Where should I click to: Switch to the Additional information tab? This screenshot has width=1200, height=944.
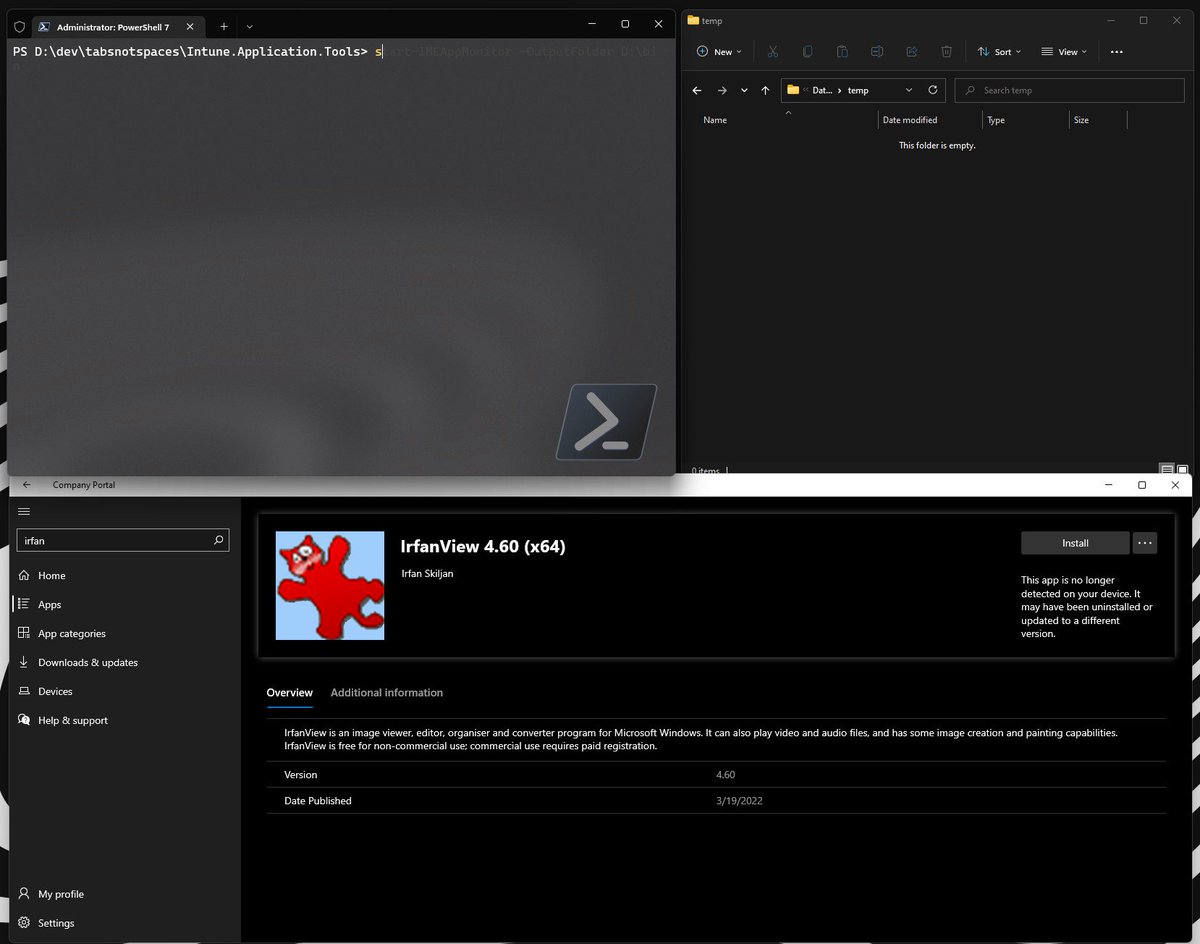(386, 693)
